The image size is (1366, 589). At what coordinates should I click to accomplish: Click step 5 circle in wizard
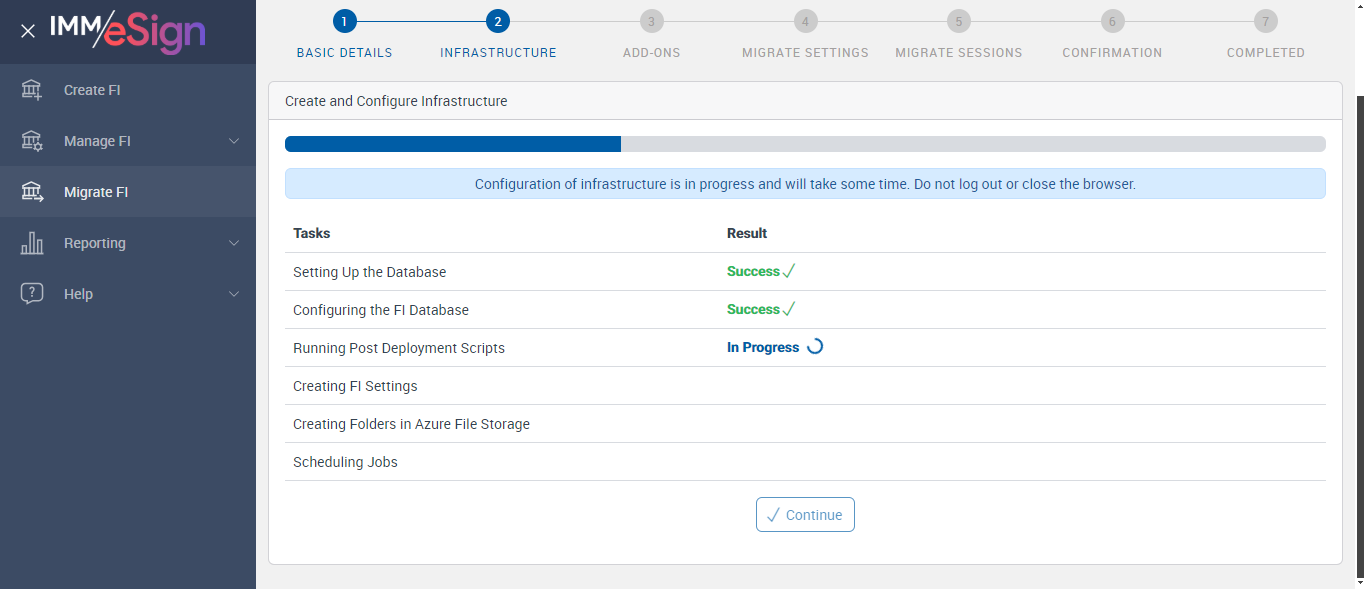(x=958, y=21)
